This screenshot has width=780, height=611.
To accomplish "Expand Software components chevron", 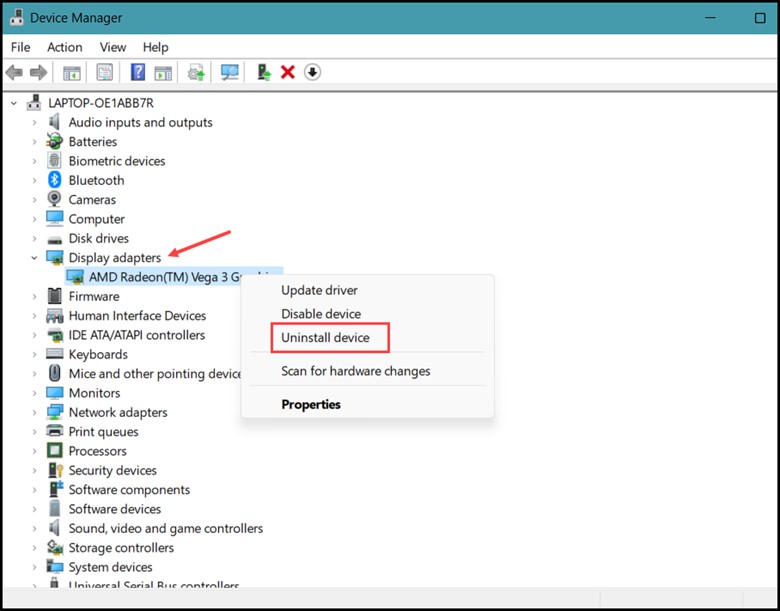I will click(34, 490).
